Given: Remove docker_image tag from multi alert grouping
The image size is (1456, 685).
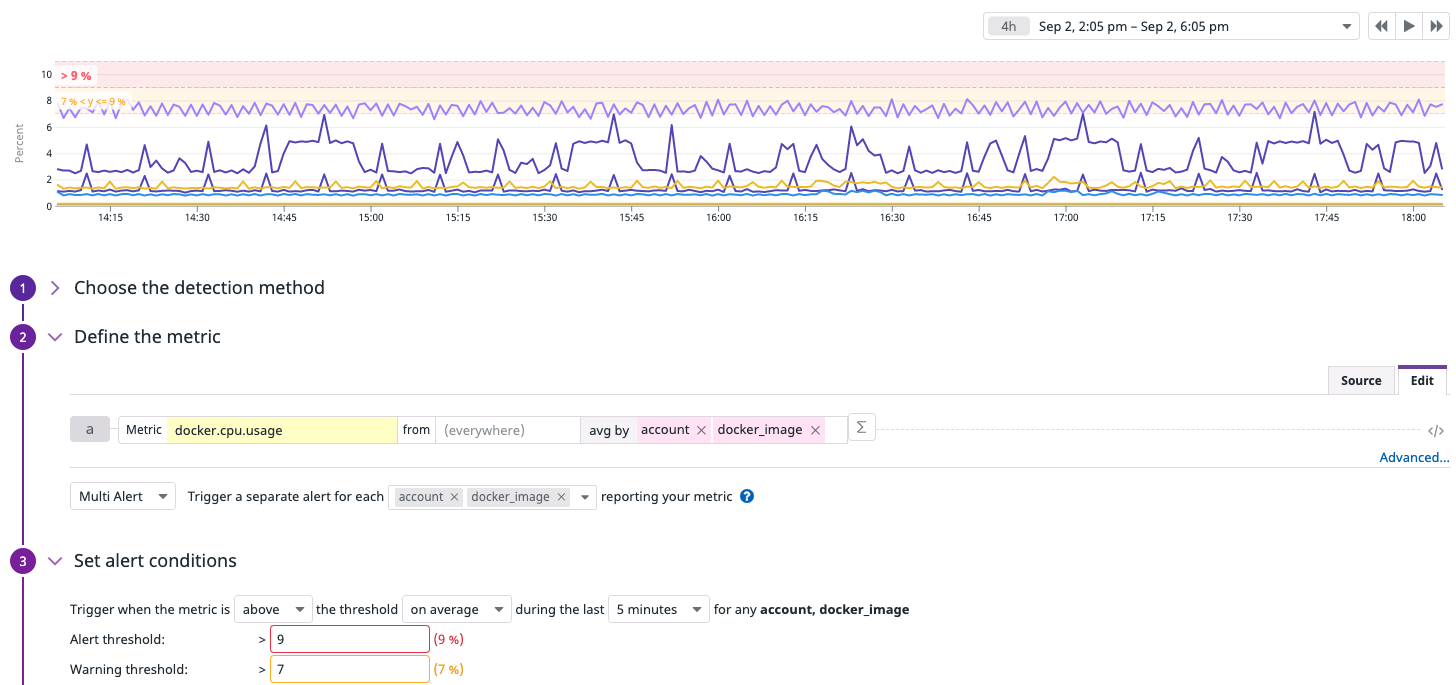Looking at the screenshot, I should (561, 497).
